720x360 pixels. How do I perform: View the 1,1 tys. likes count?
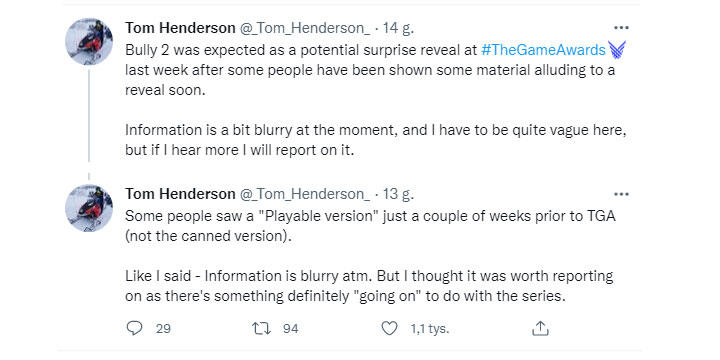point(429,329)
